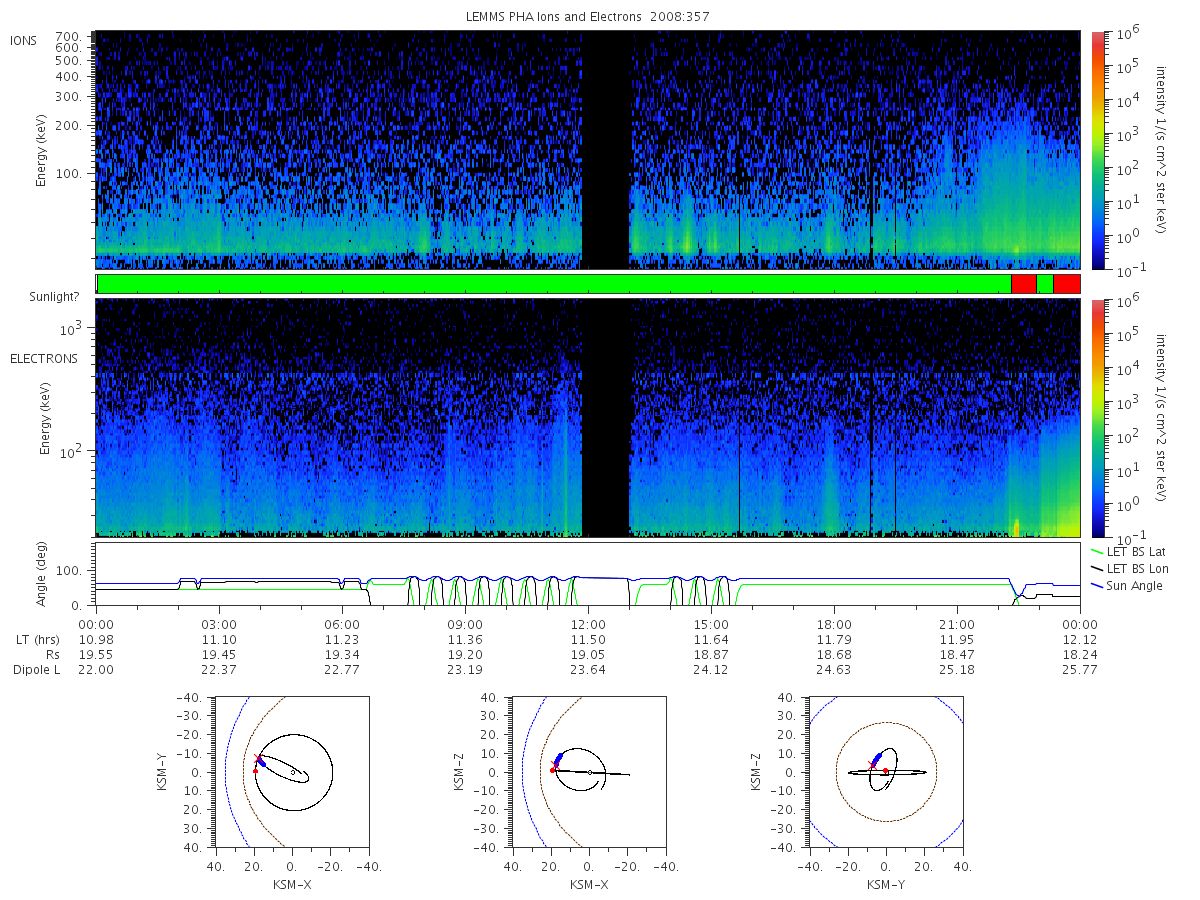Select the blue Sun Angle legend entry

pos(1127,585)
